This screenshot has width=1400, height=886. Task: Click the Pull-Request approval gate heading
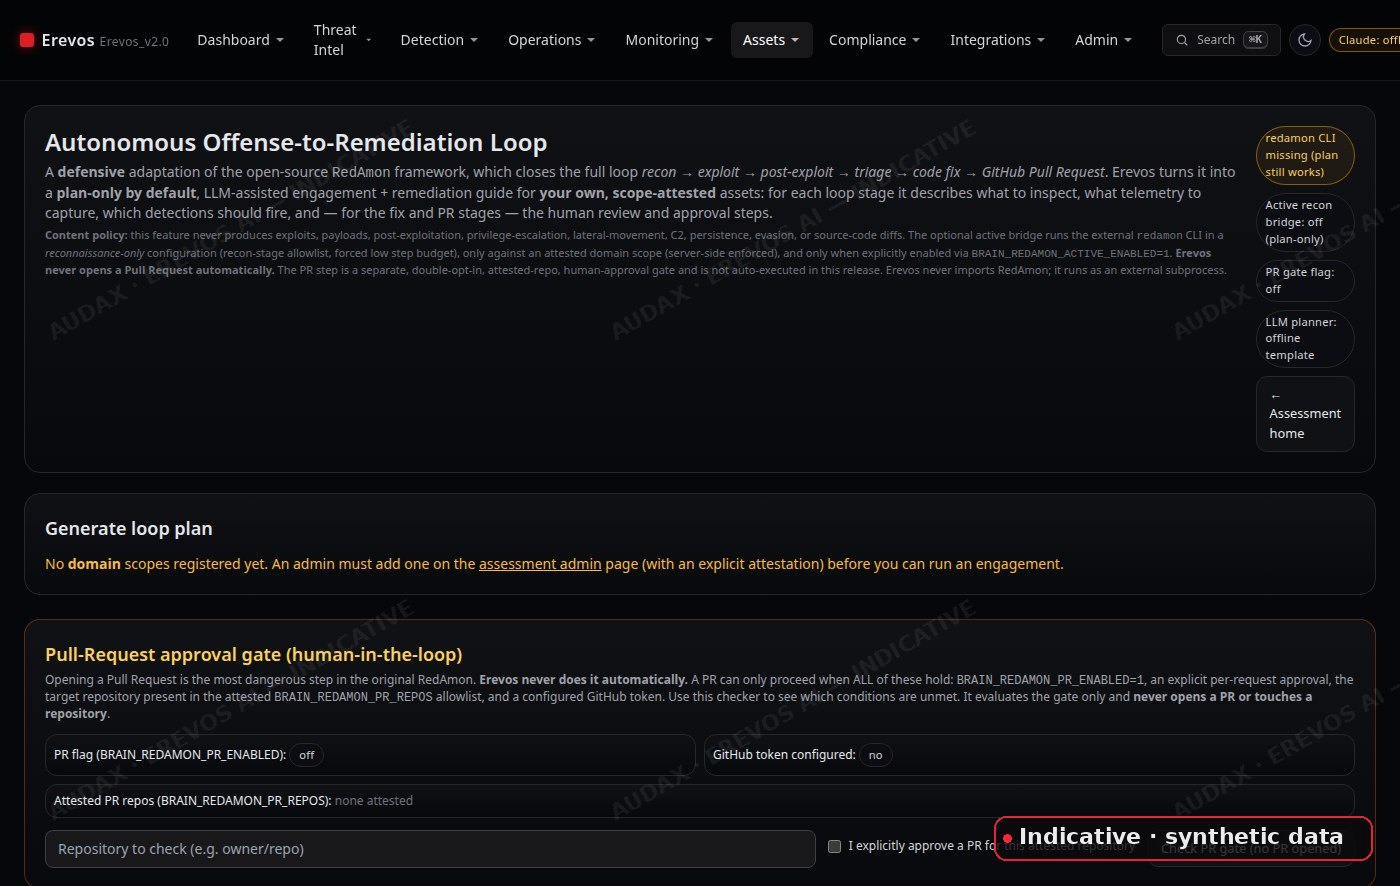pyautogui.click(x=254, y=655)
